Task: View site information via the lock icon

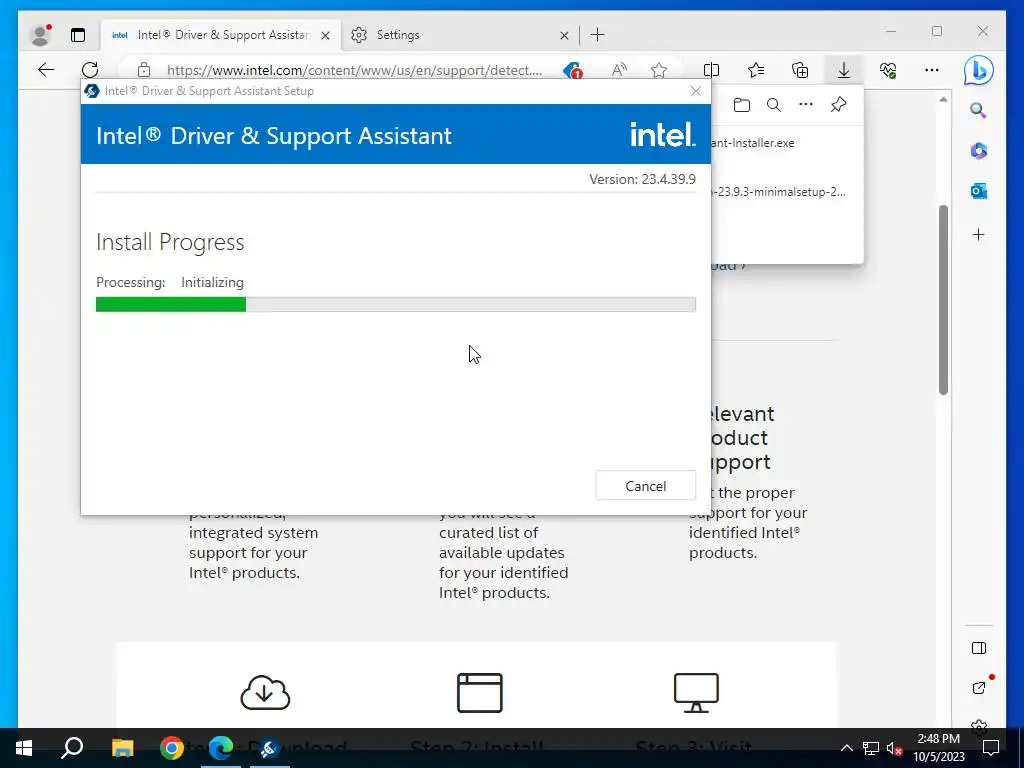Action: pyautogui.click(x=144, y=70)
